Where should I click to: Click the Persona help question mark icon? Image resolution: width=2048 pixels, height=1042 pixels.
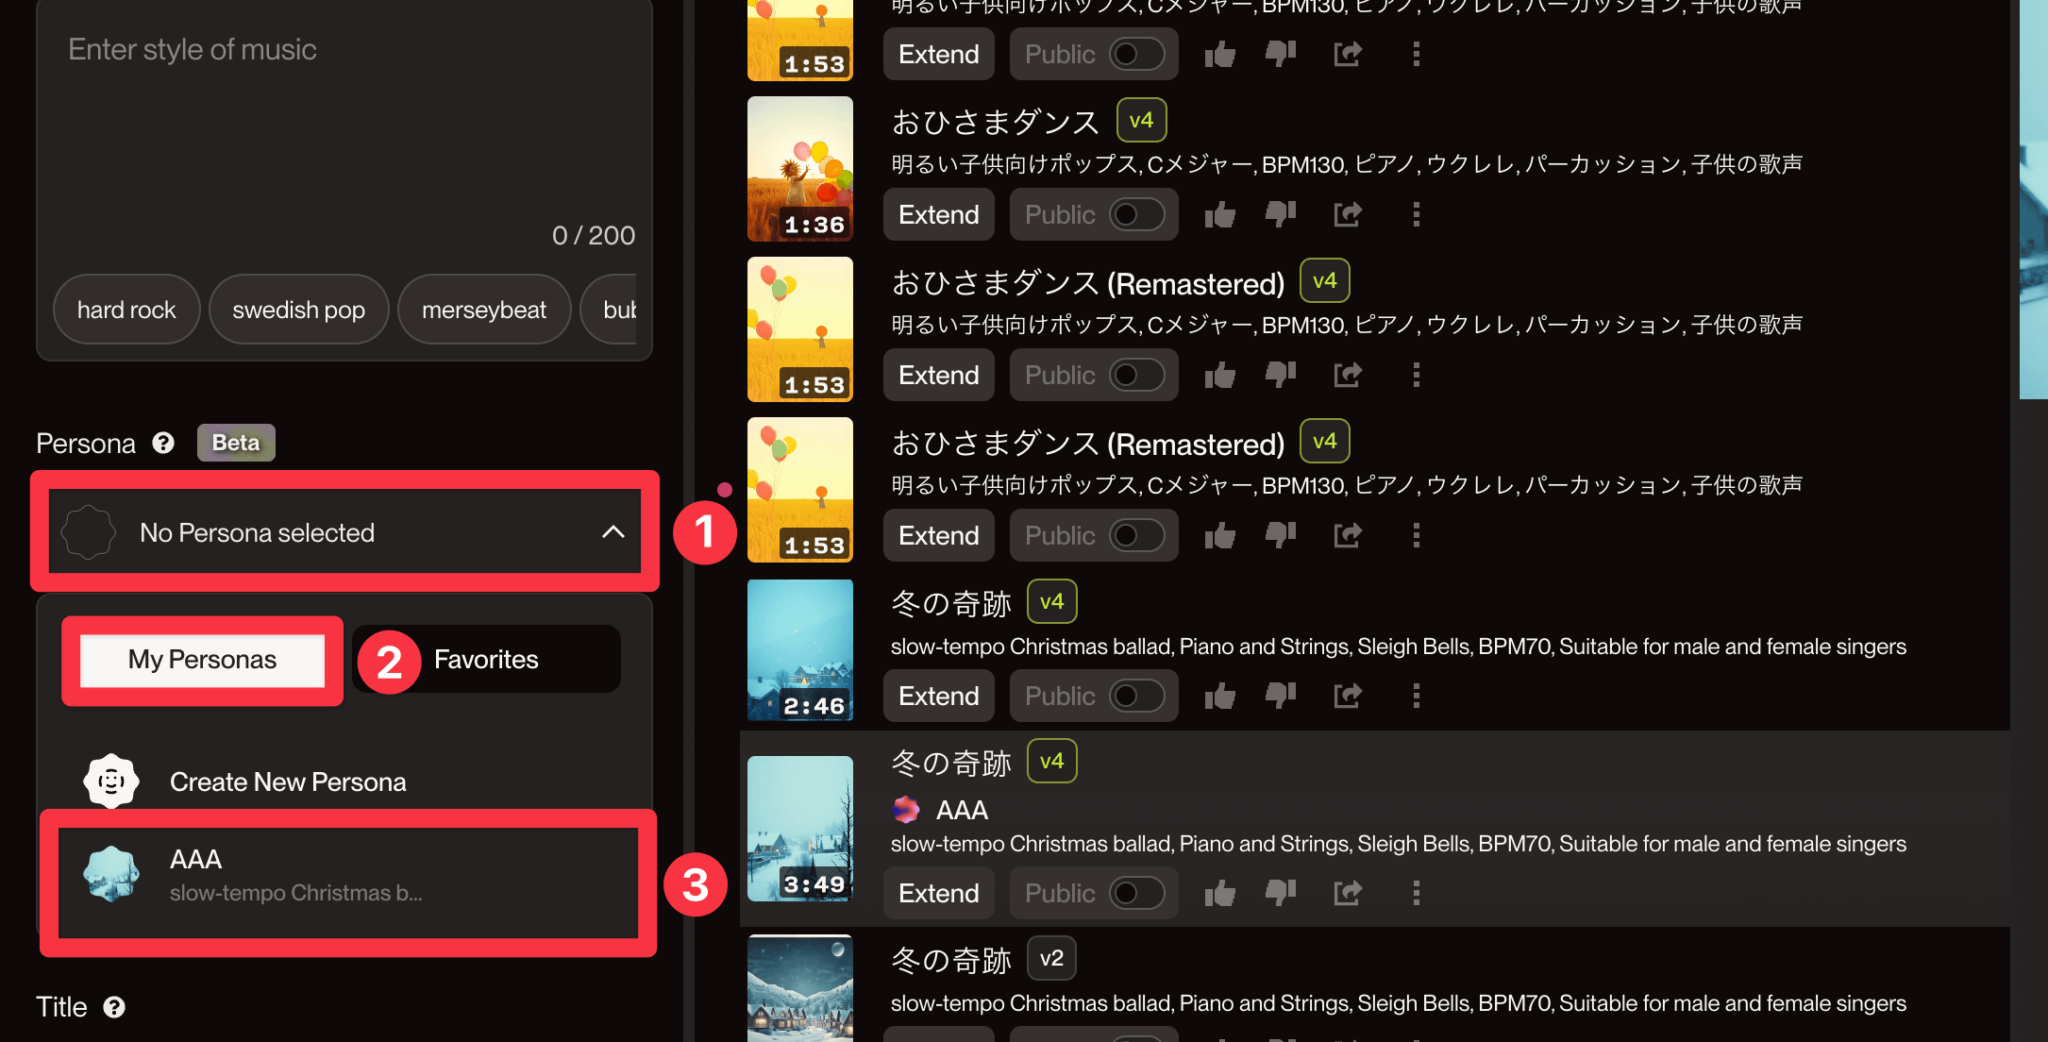click(163, 443)
